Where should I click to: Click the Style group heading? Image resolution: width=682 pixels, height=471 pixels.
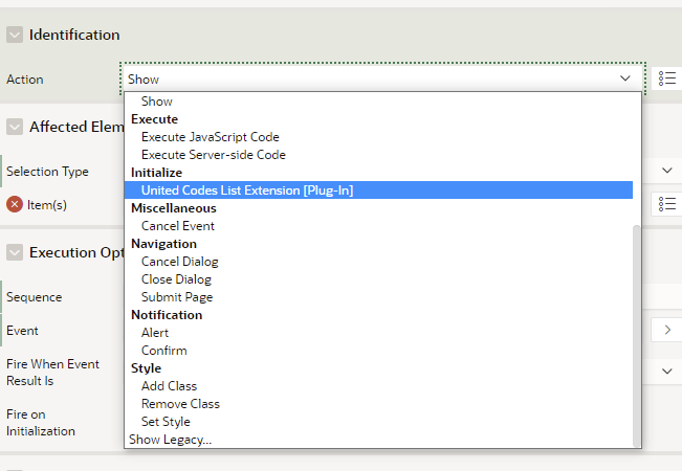pyautogui.click(x=146, y=368)
